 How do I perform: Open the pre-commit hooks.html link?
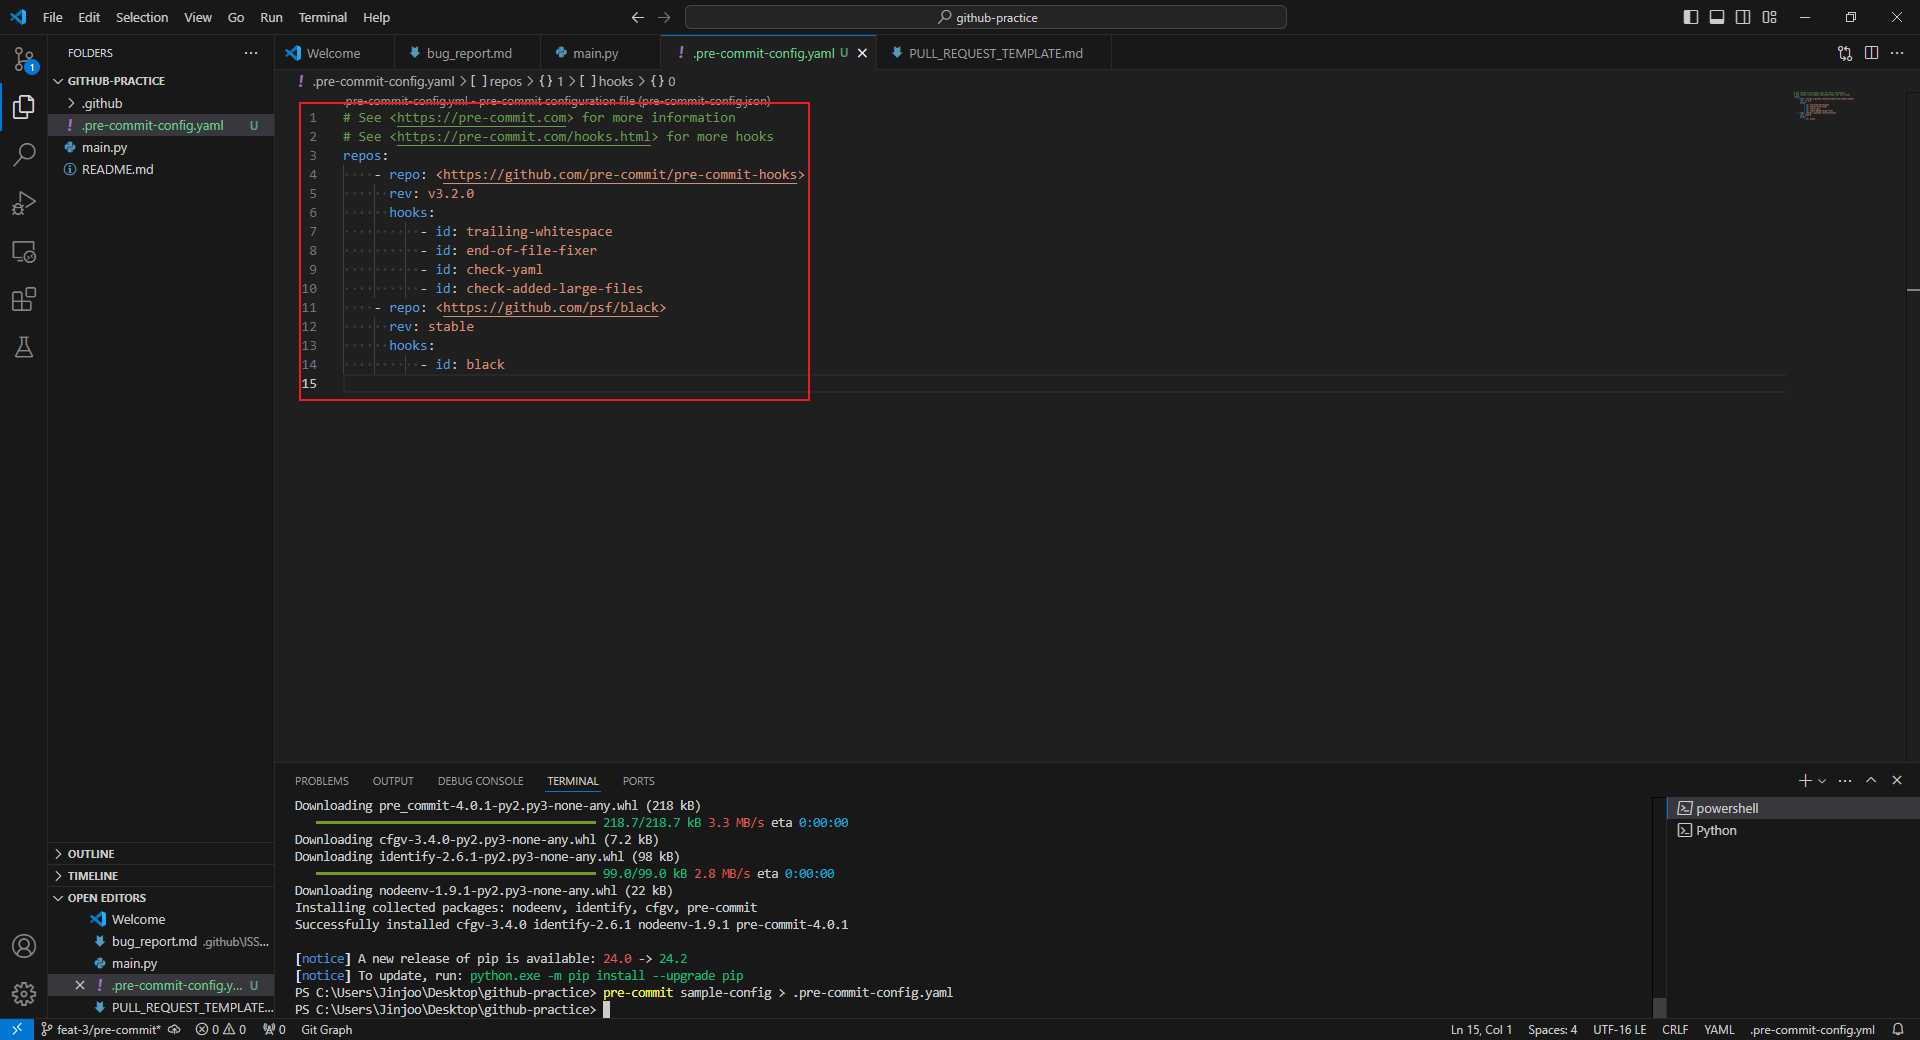pyautogui.click(x=524, y=137)
